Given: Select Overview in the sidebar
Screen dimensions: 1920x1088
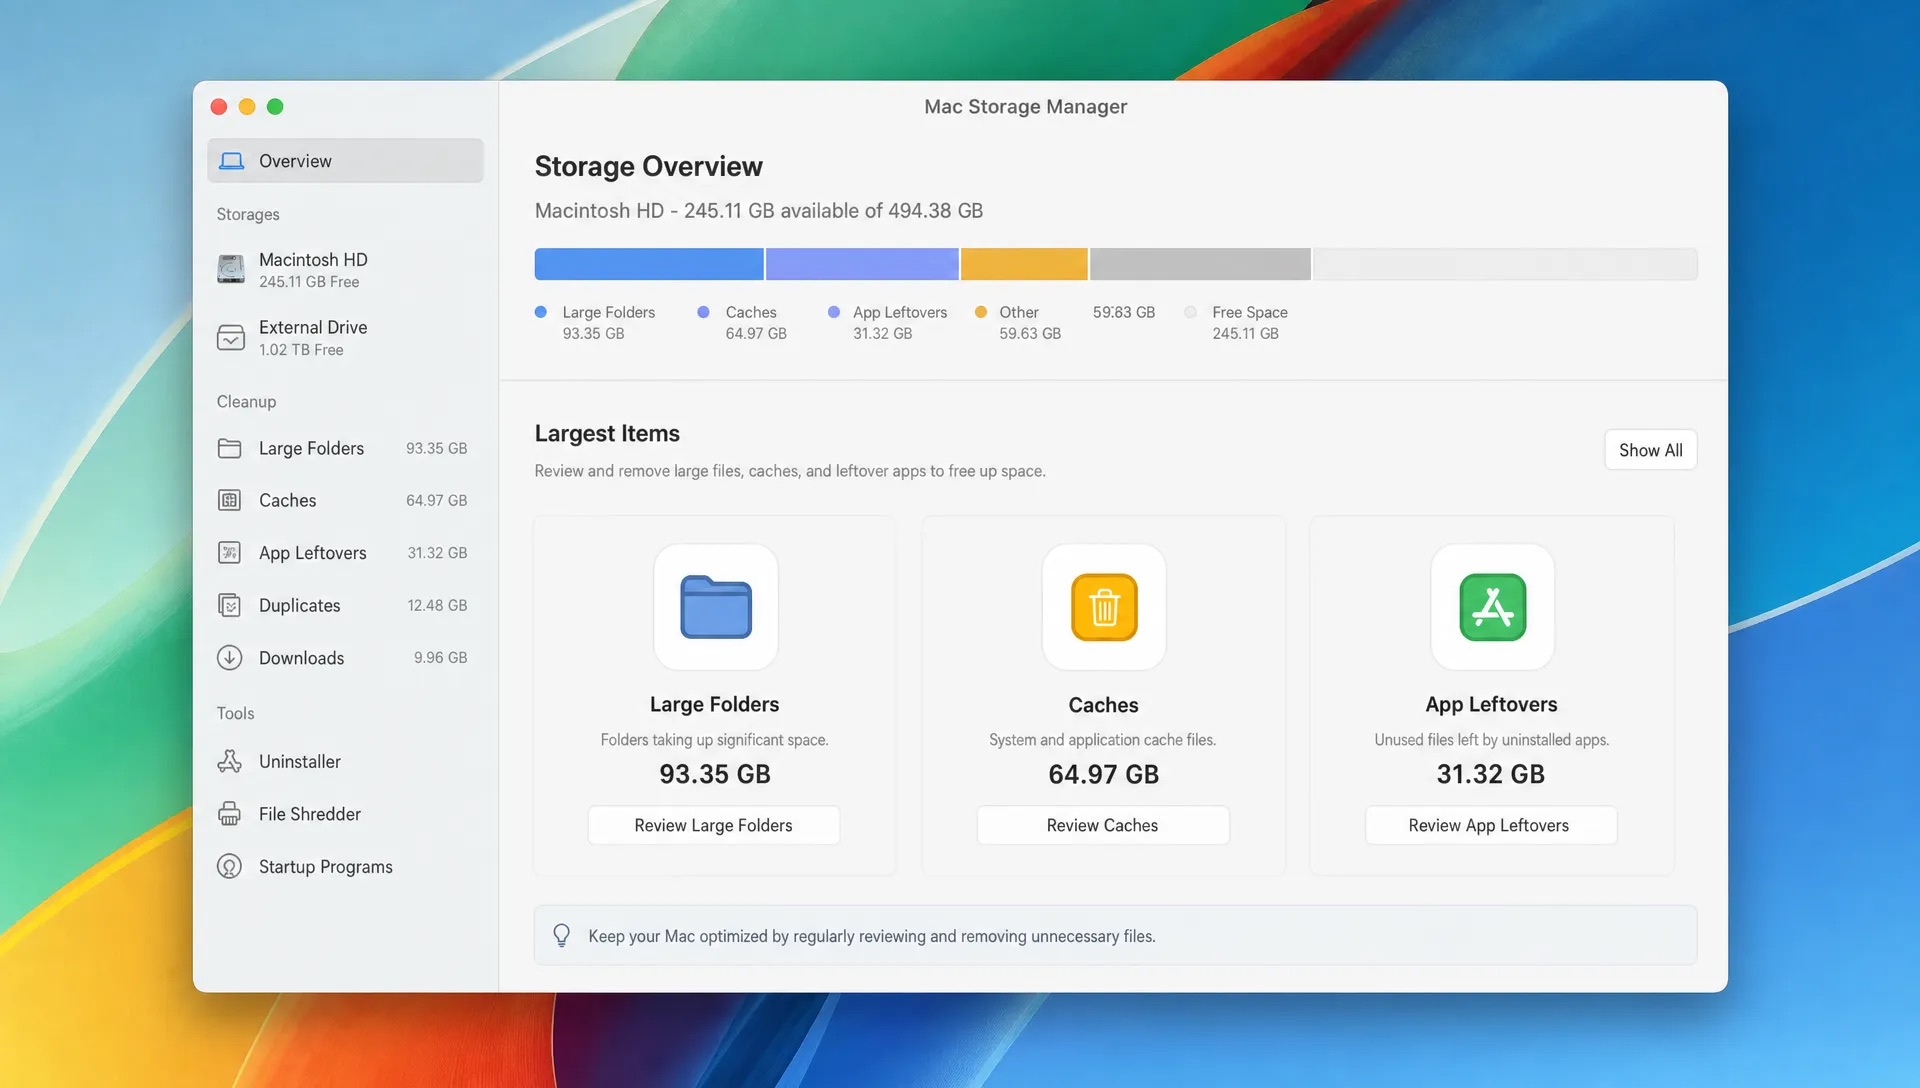Looking at the screenshot, I should (345, 161).
